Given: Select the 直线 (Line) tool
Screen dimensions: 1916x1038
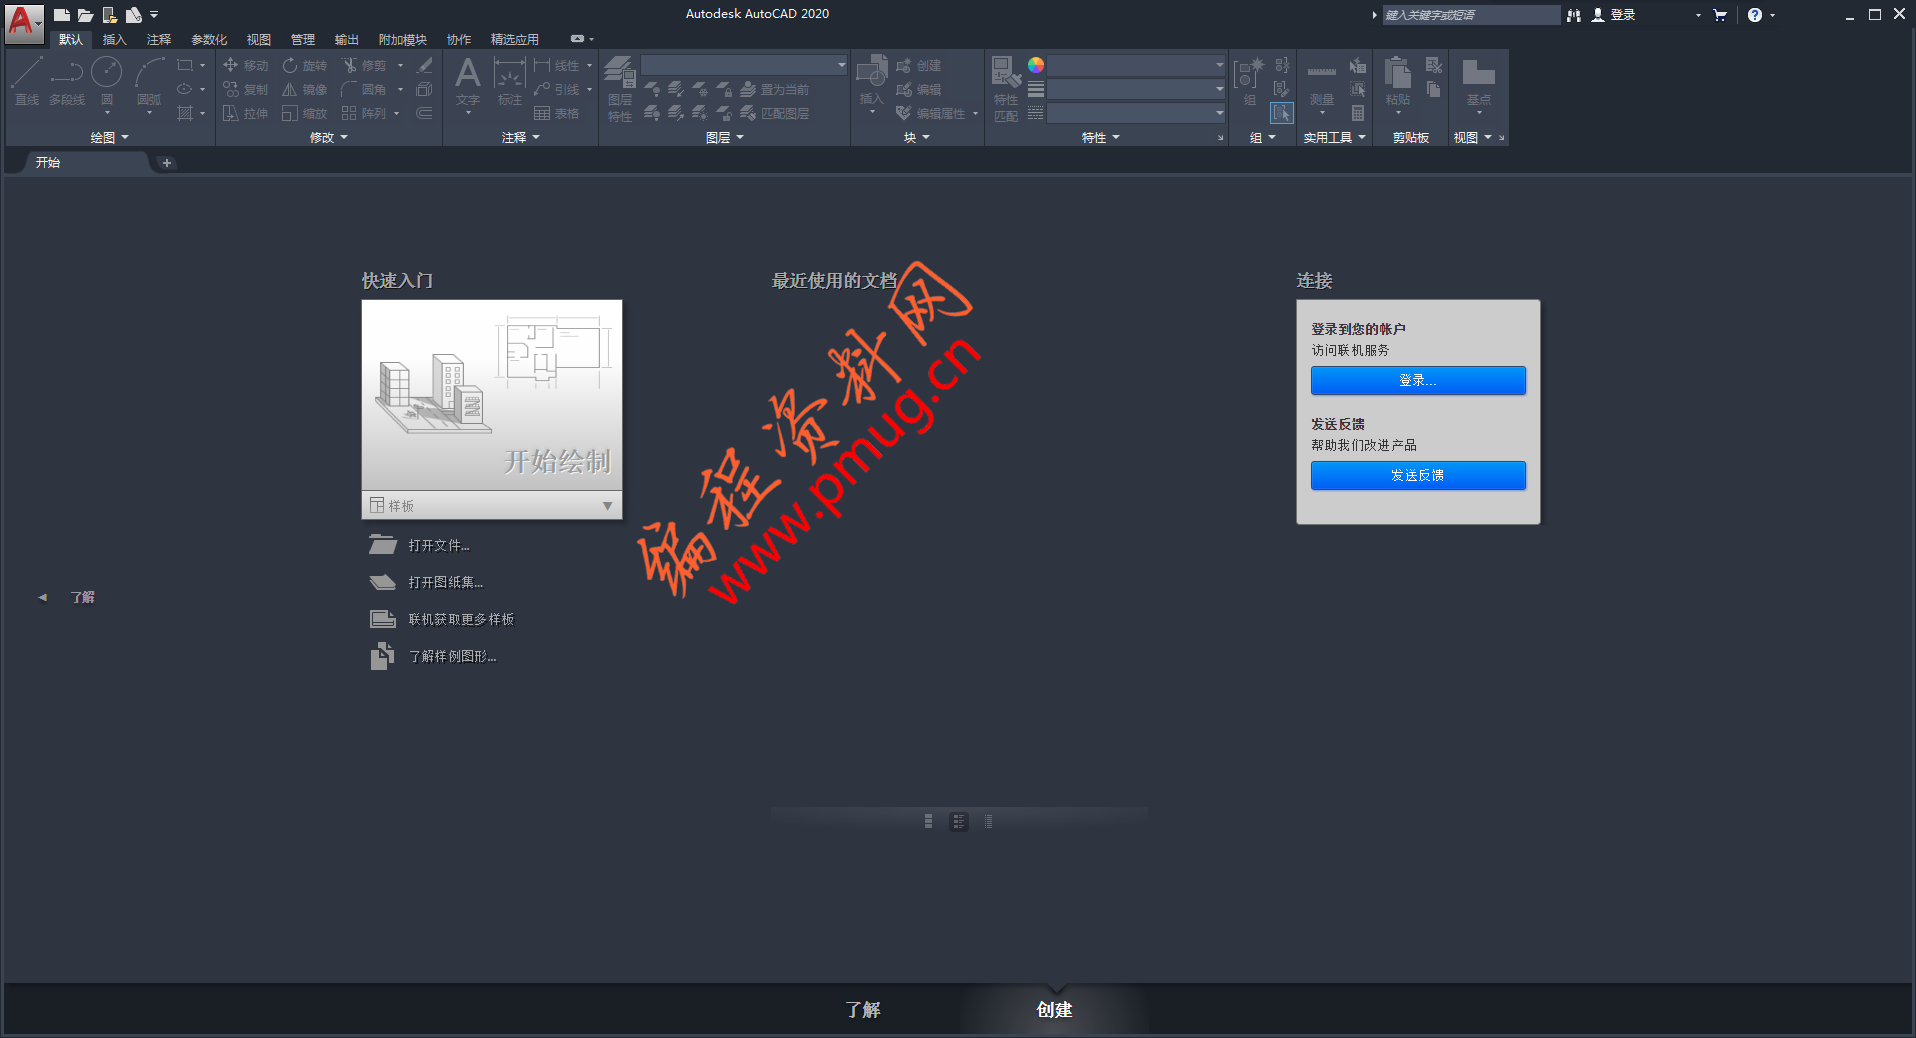Looking at the screenshot, I should (27, 82).
